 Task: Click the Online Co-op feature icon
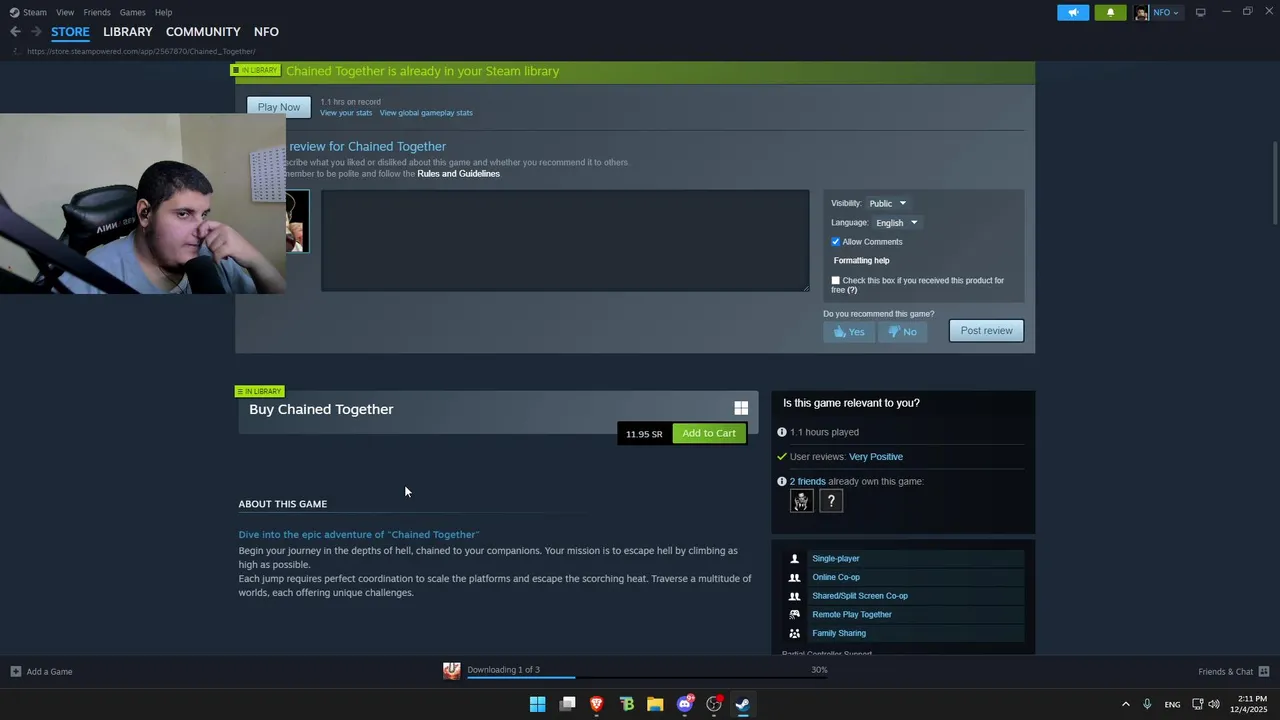pos(795,577)
